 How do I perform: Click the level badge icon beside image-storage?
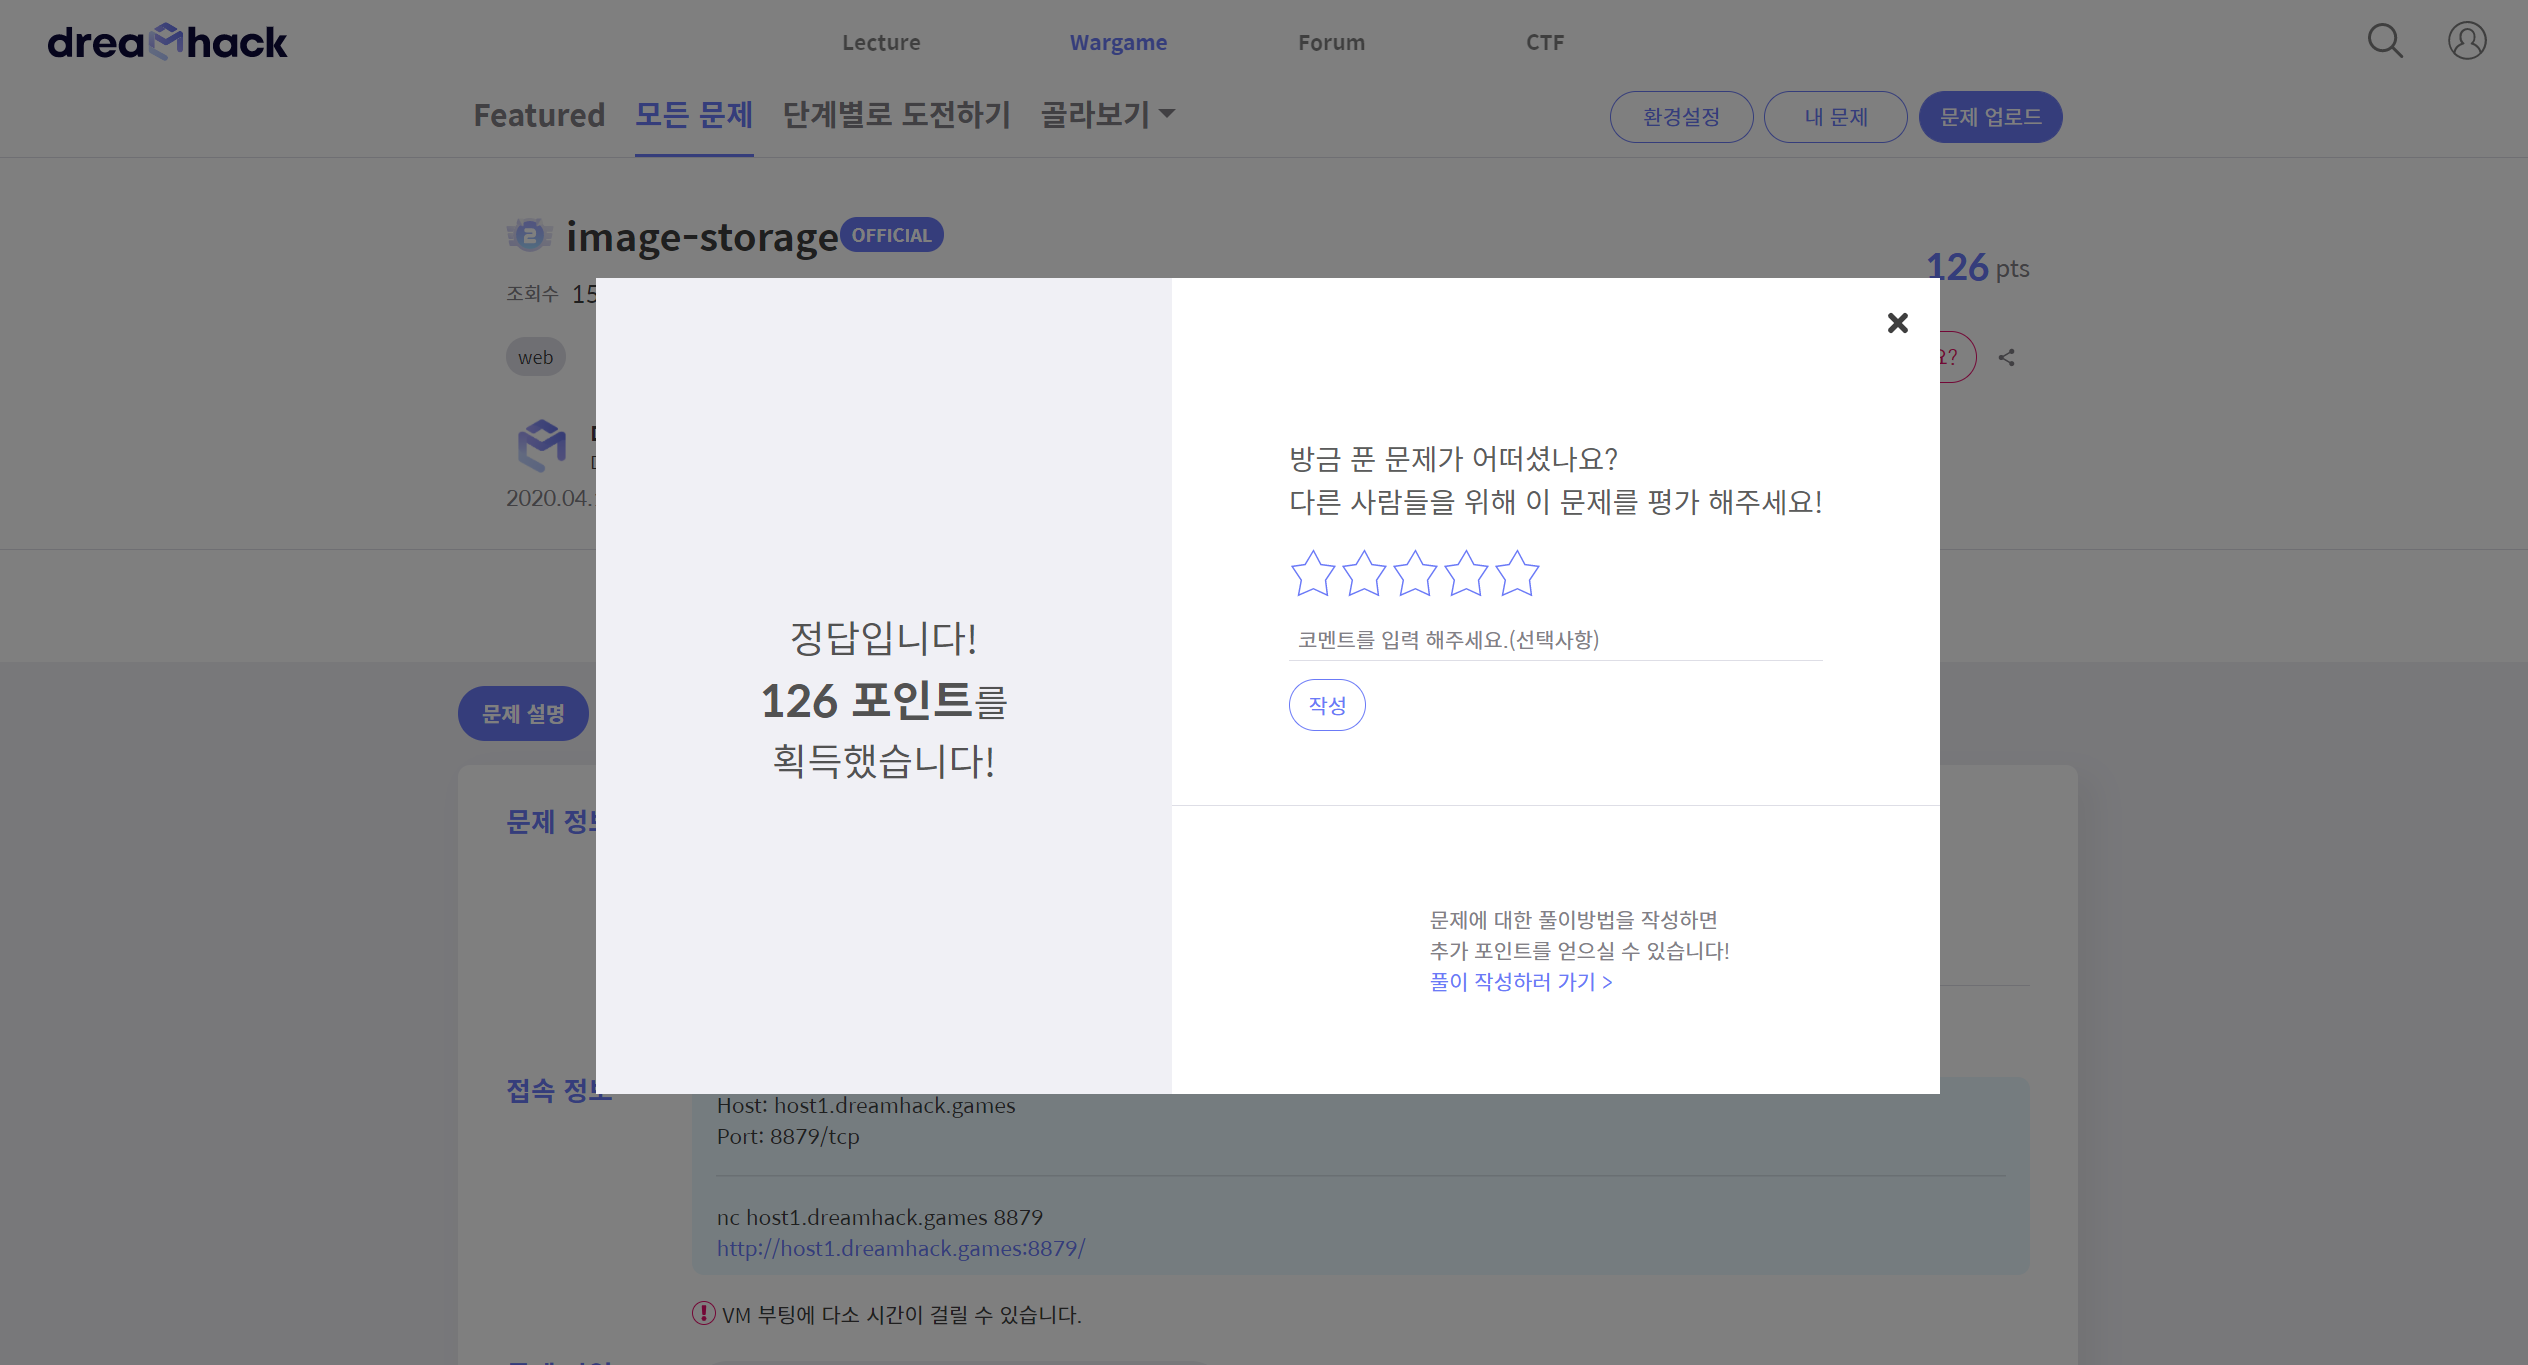pyautogui.click(x=529, y=236)
